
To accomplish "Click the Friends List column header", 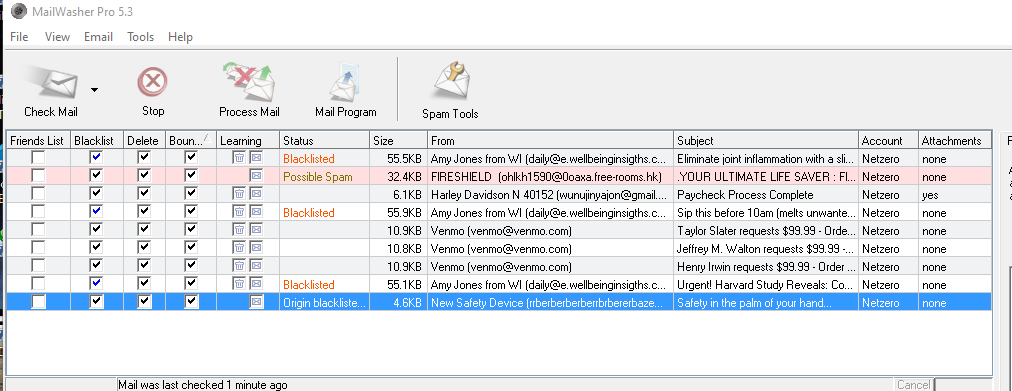I will coord(38,141).
